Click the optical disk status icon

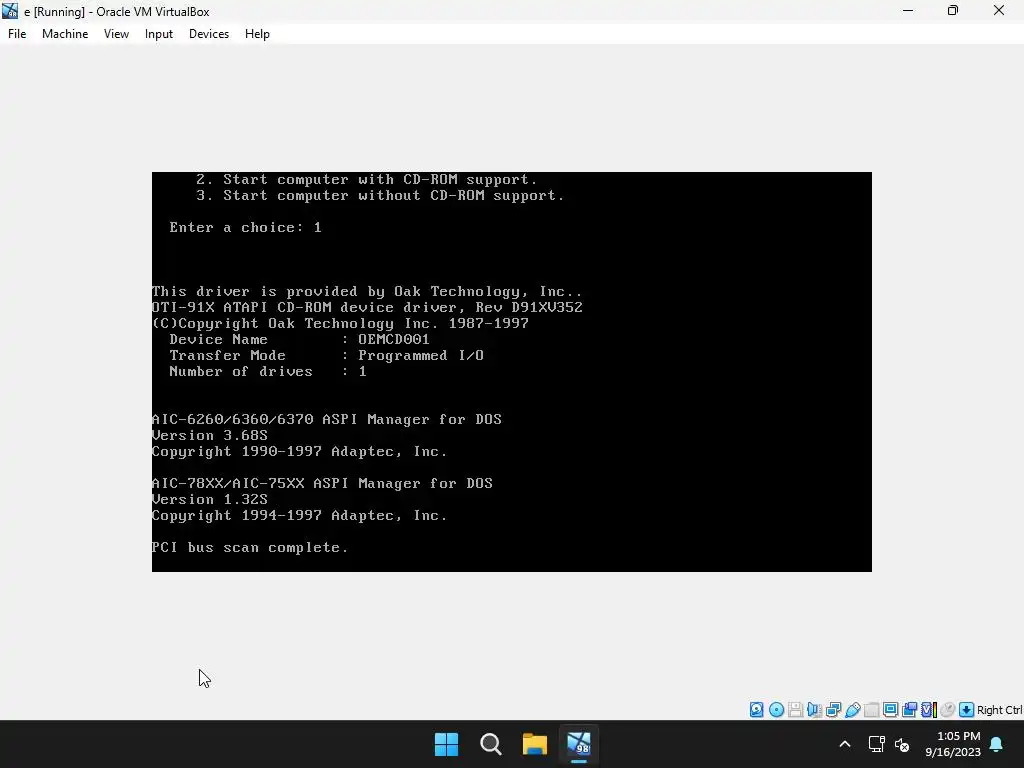pos(776,710)
